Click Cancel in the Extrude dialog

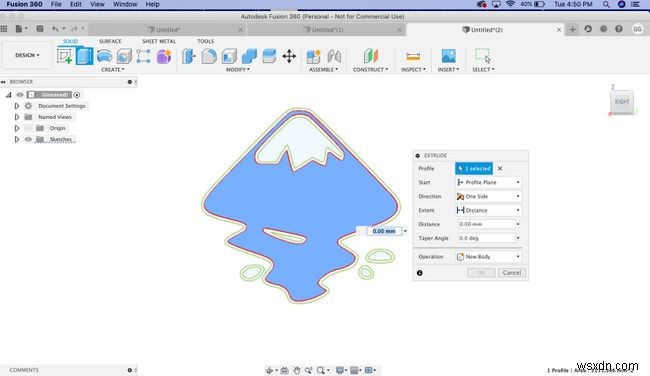tap(512, 272)
